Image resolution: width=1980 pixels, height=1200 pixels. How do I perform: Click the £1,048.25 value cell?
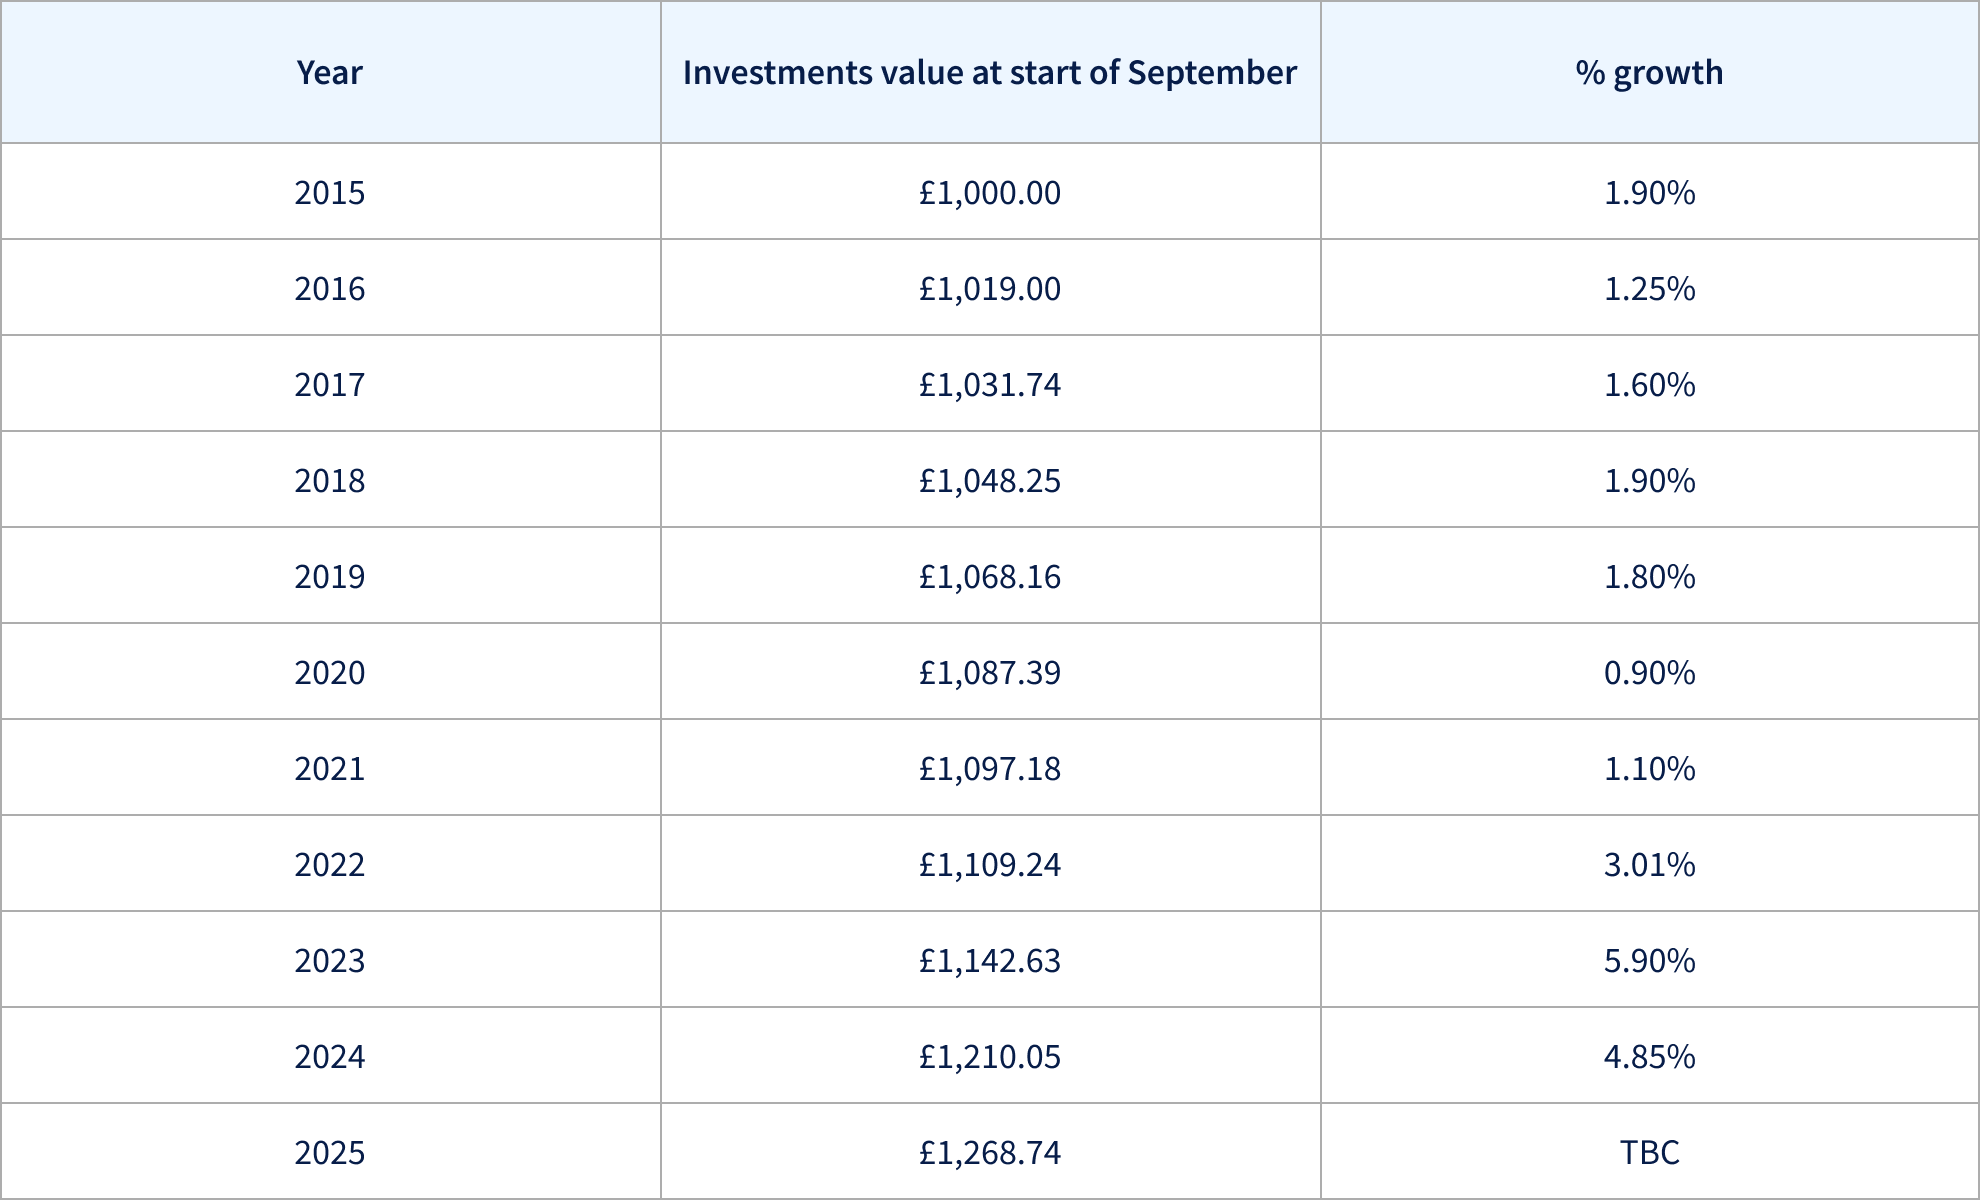tap(990, 480)
